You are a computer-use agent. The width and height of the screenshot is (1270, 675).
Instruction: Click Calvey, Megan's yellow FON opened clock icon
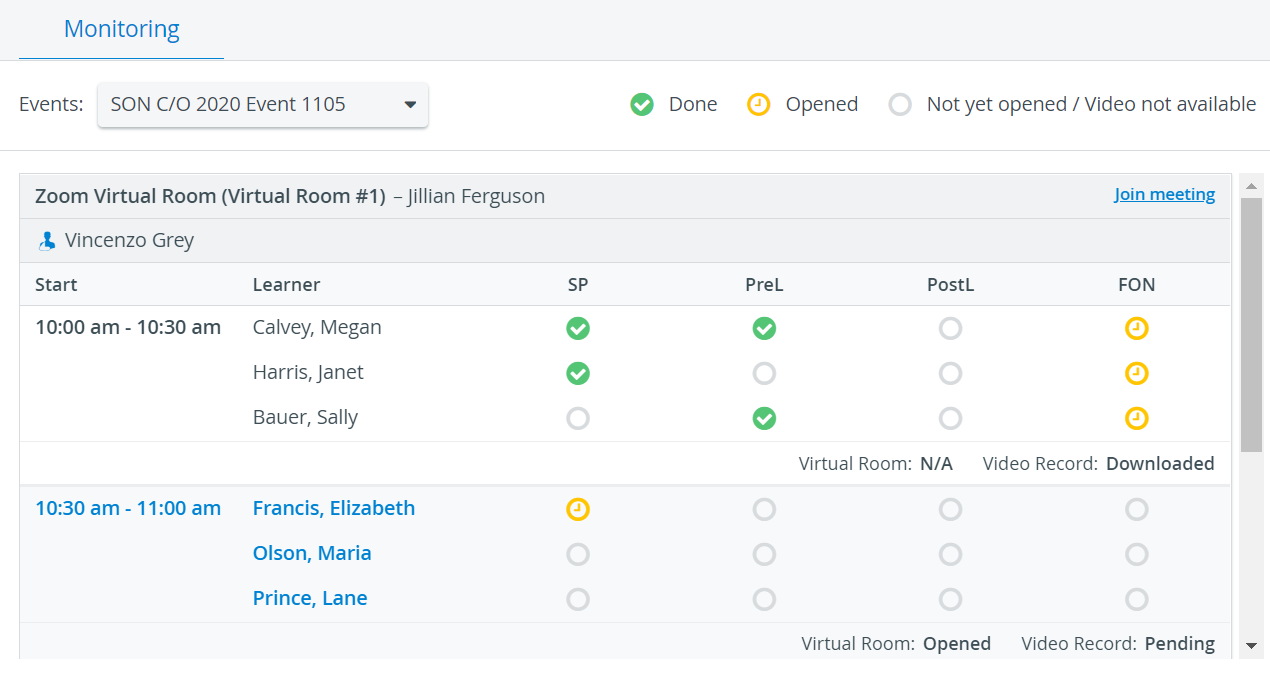[1136, 328]
